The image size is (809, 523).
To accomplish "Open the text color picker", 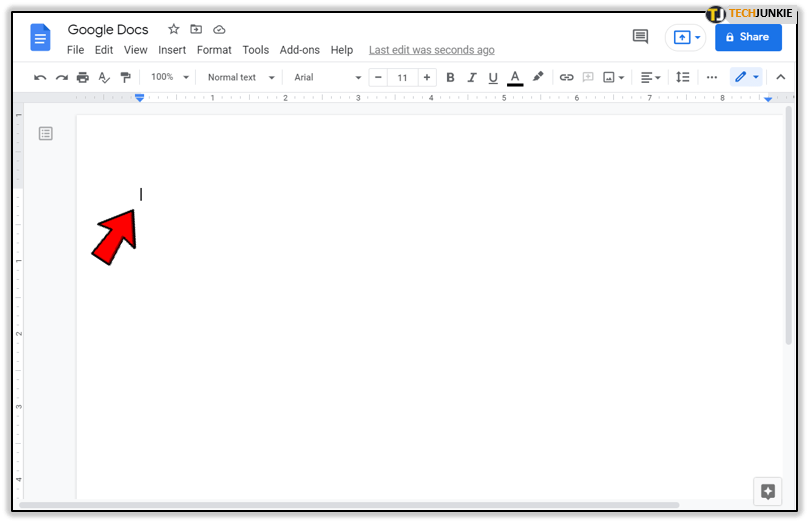I will click(x=515, y=77).
